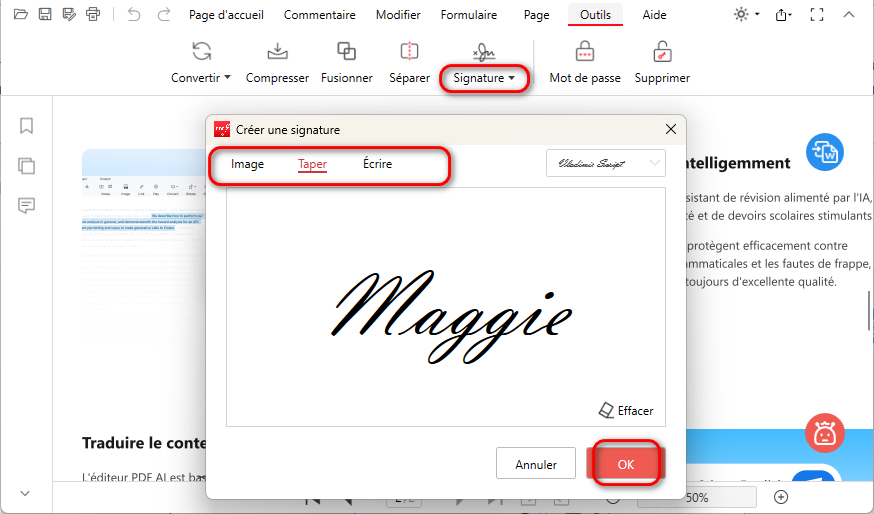Click the Save floppy disk icon

[45, 14]
